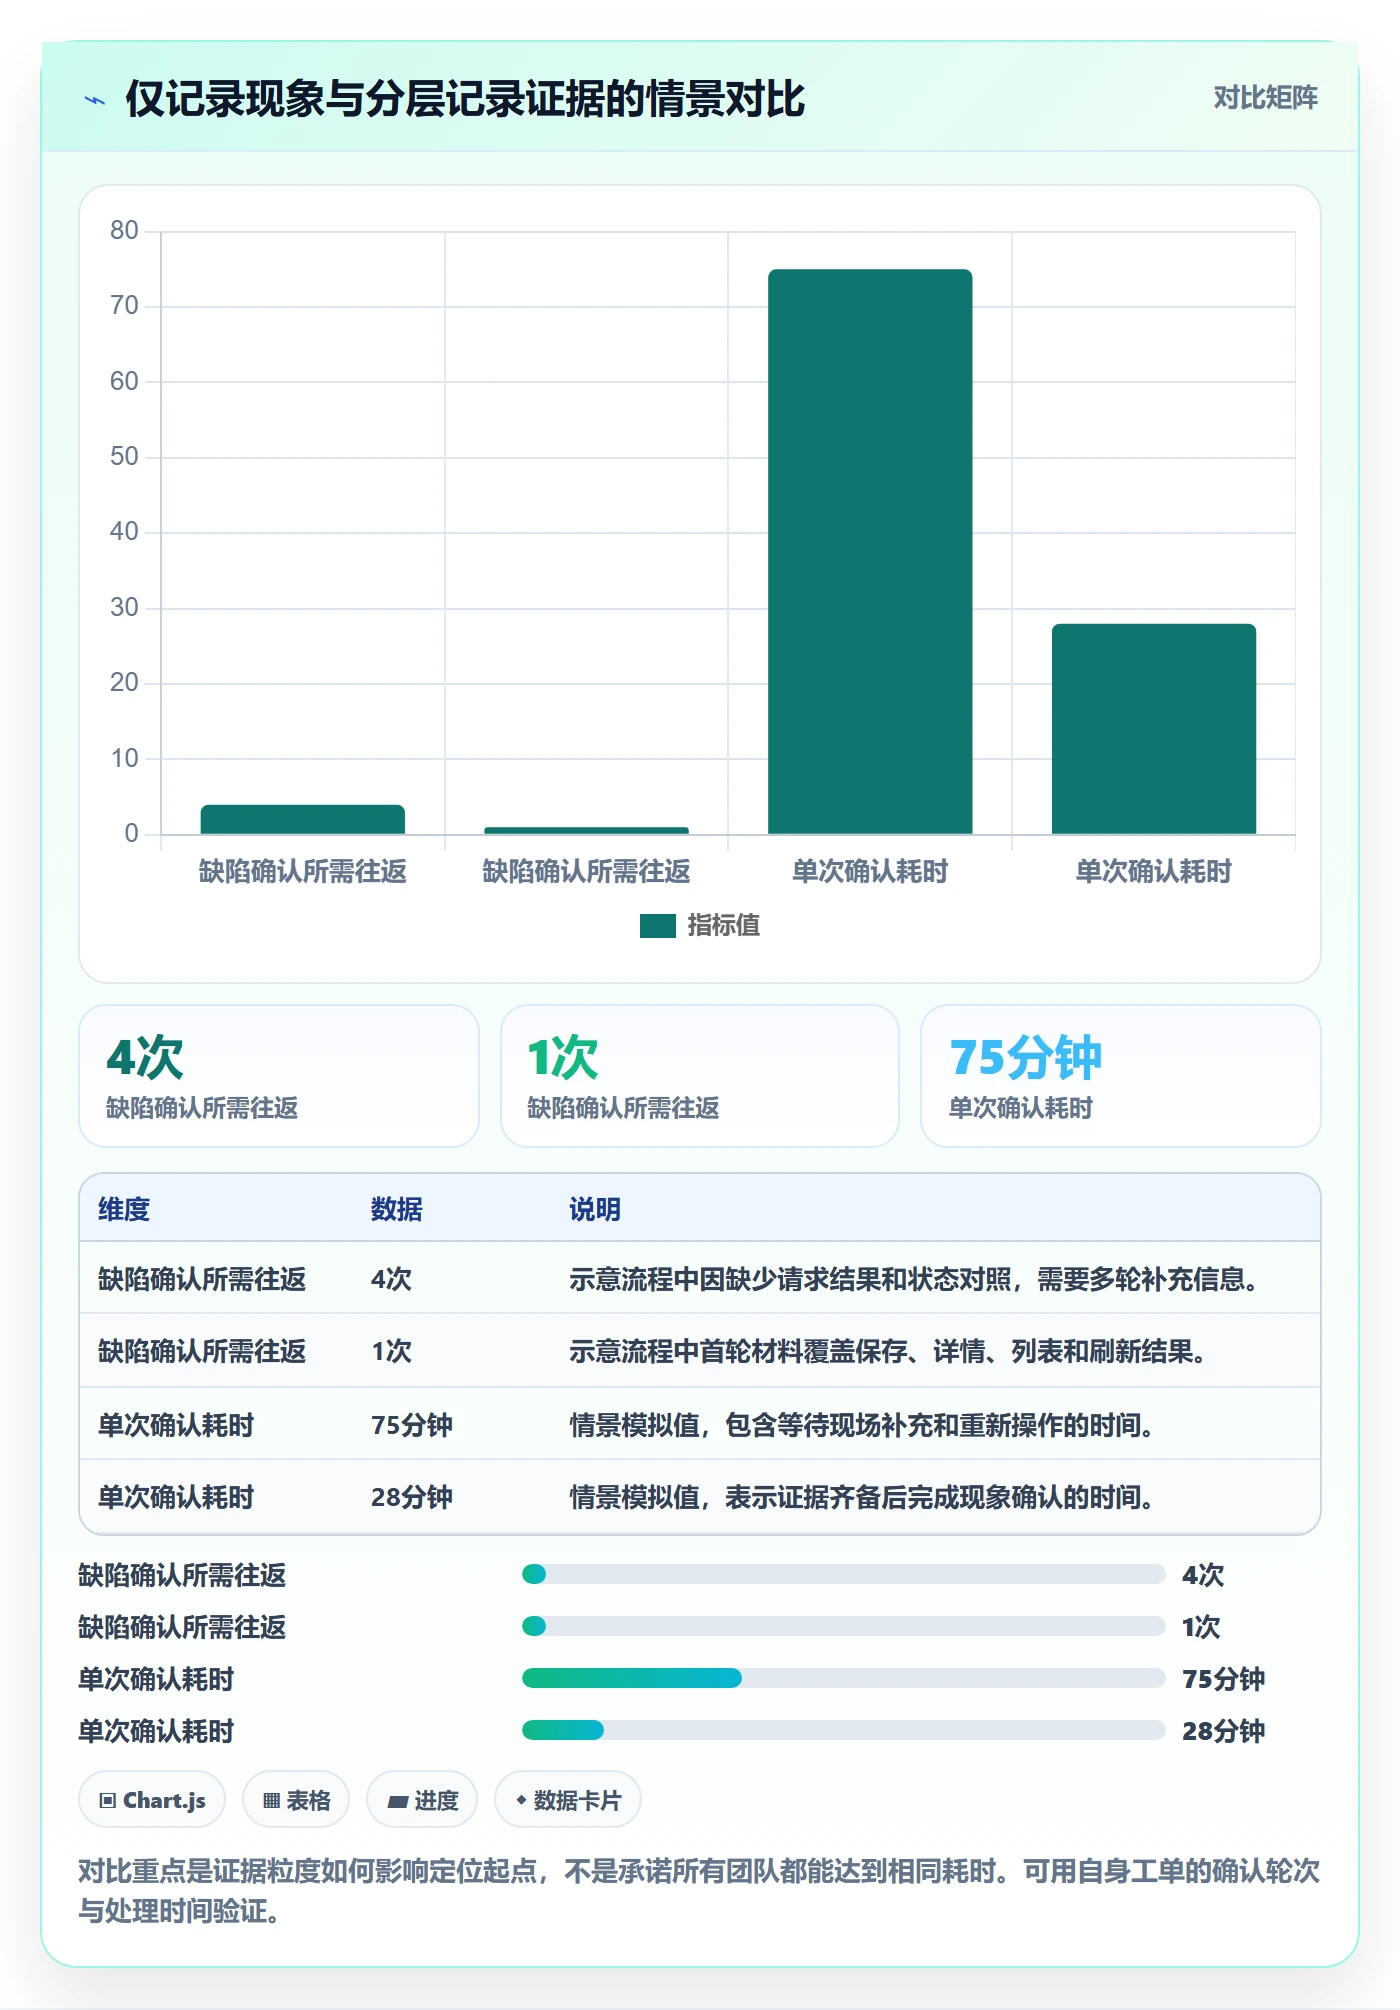The width and height of the screenshot is (1400, 2010).
Task: Click the 75分钟 cell in the table
Action: pos(412,1425)
